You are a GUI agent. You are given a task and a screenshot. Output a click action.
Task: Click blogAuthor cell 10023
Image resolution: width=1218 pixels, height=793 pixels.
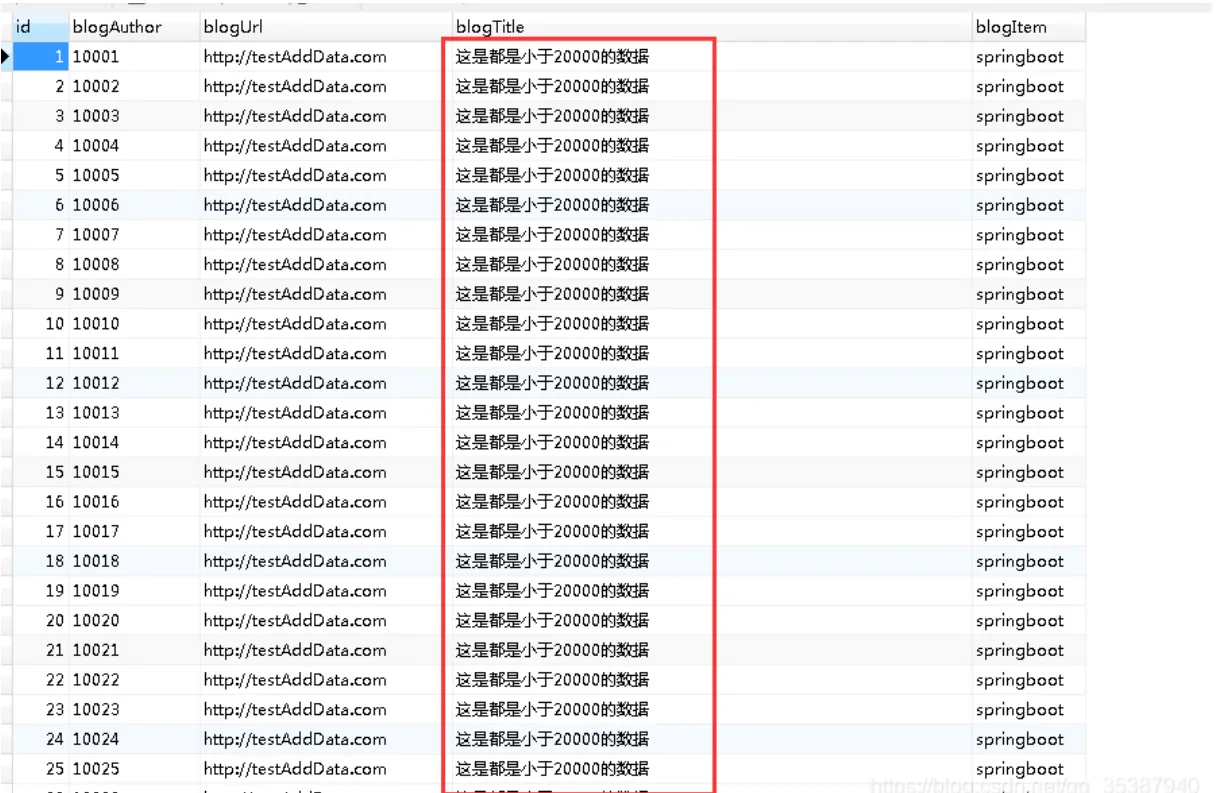134,710
